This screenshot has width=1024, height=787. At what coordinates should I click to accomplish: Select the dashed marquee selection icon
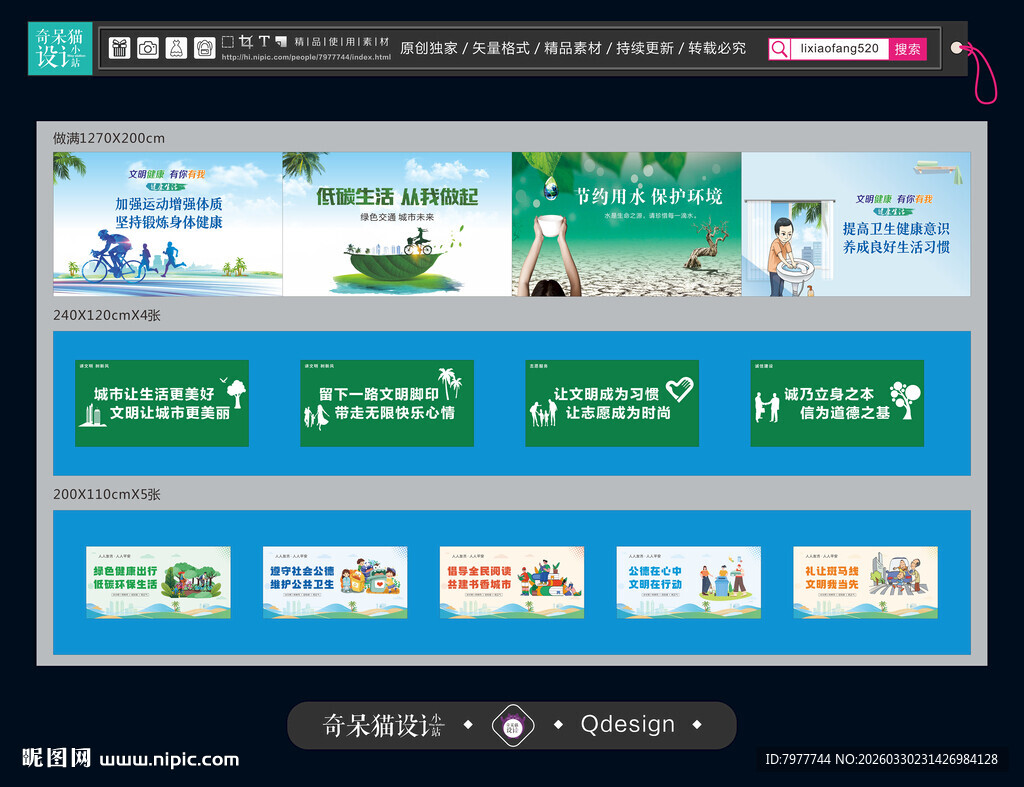pos(229,42)
